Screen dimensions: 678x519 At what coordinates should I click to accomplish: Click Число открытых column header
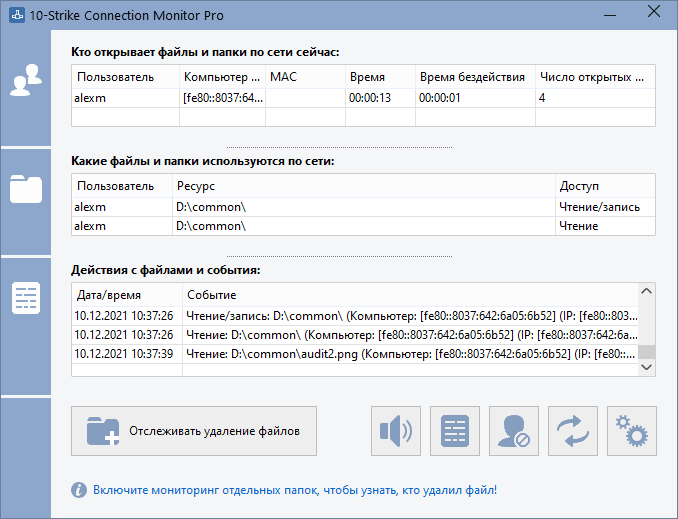[595, 77]
